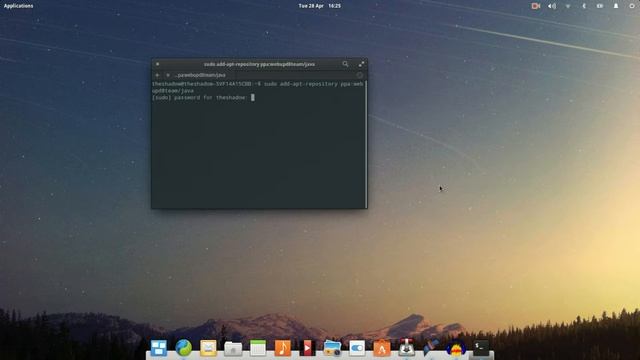Open the battery power indicator
The width and height of the screenshot is (640, 360).
(600, 6)
